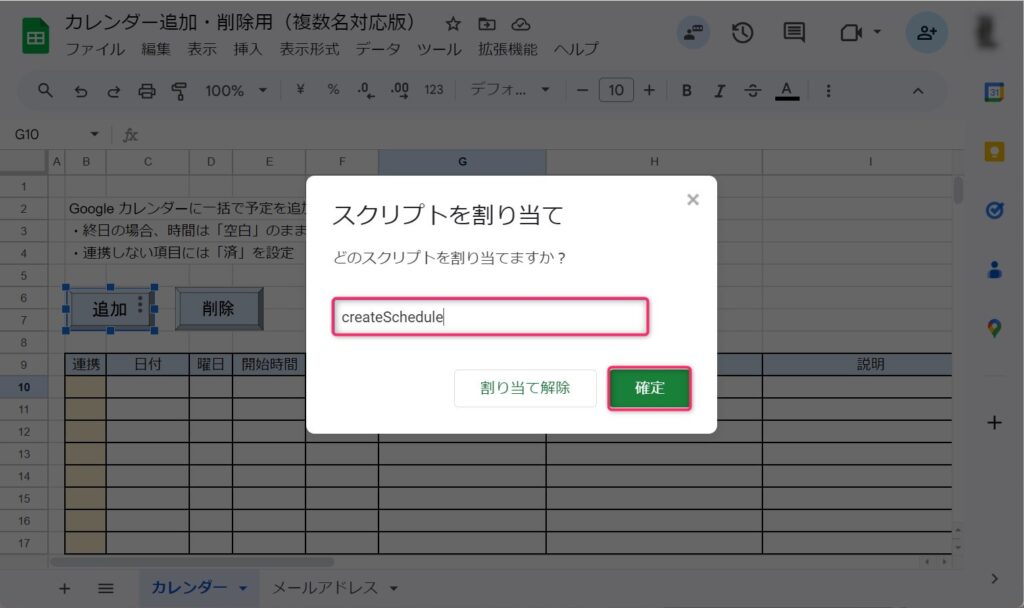
Task: Open the font family dropdown
Action: tap(510, 90)
